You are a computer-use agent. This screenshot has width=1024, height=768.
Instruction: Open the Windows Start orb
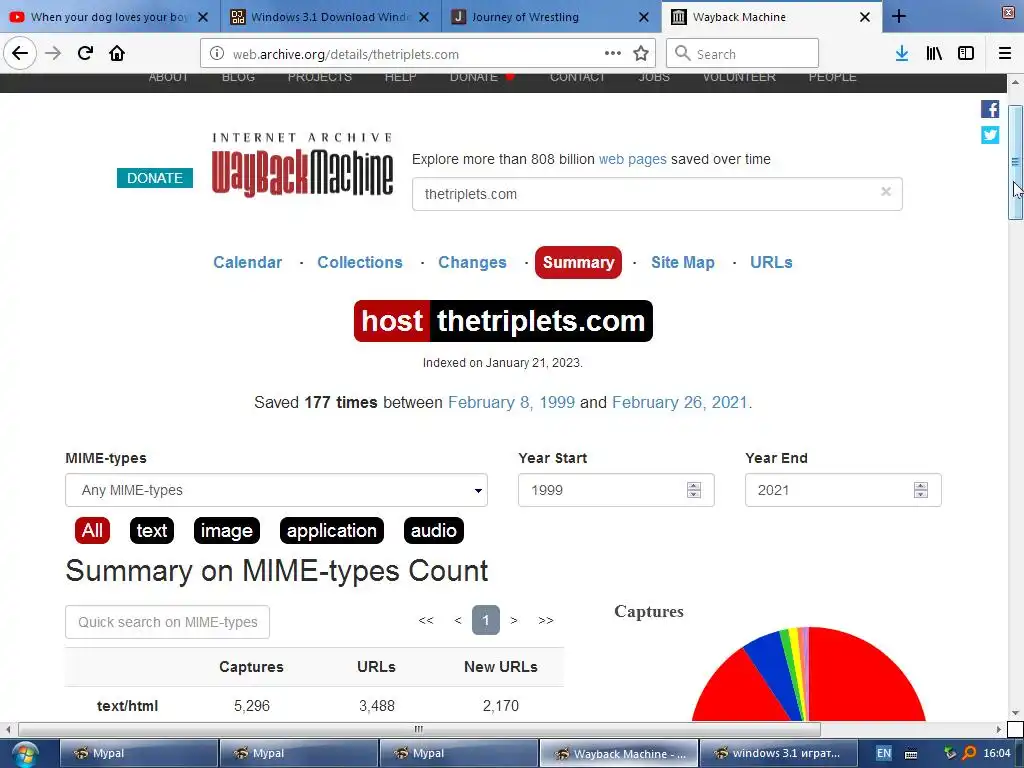24,754
